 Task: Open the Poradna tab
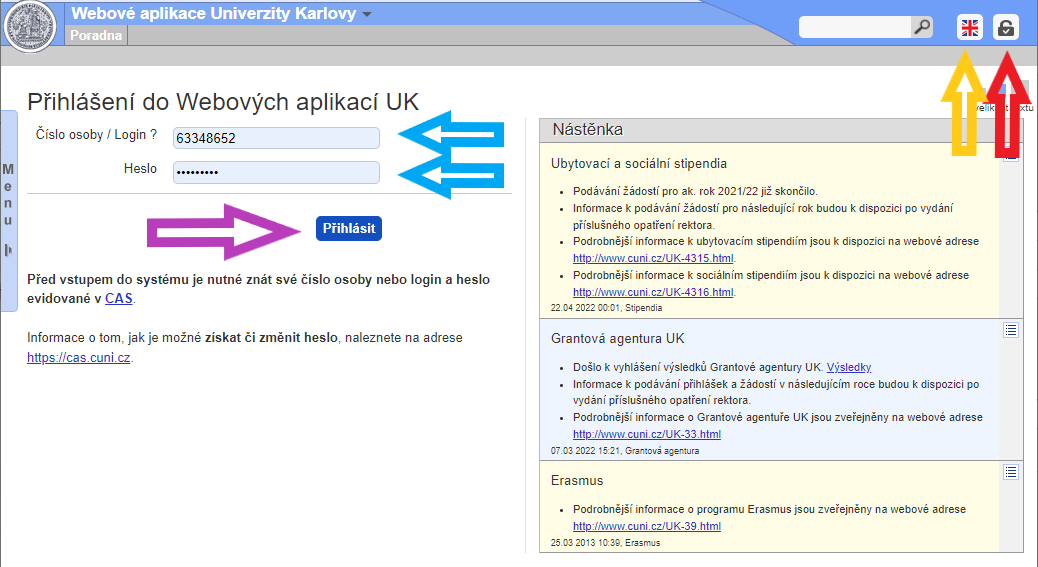[97, 36]
